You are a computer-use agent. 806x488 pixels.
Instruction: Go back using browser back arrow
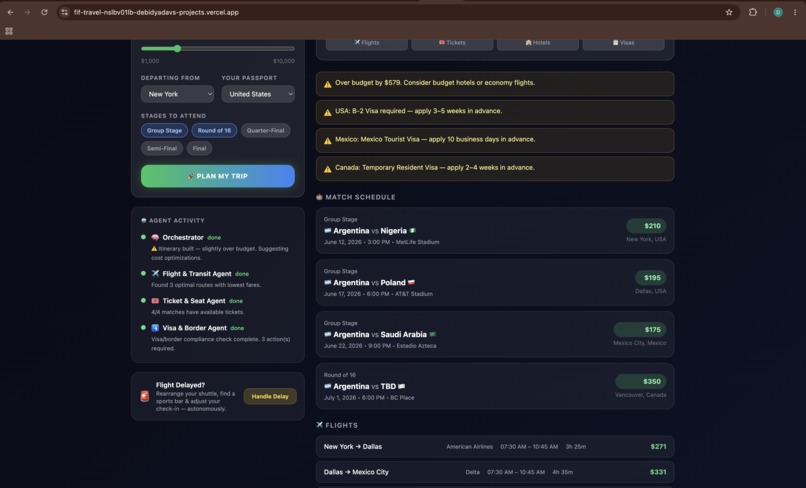click(10, 12)
